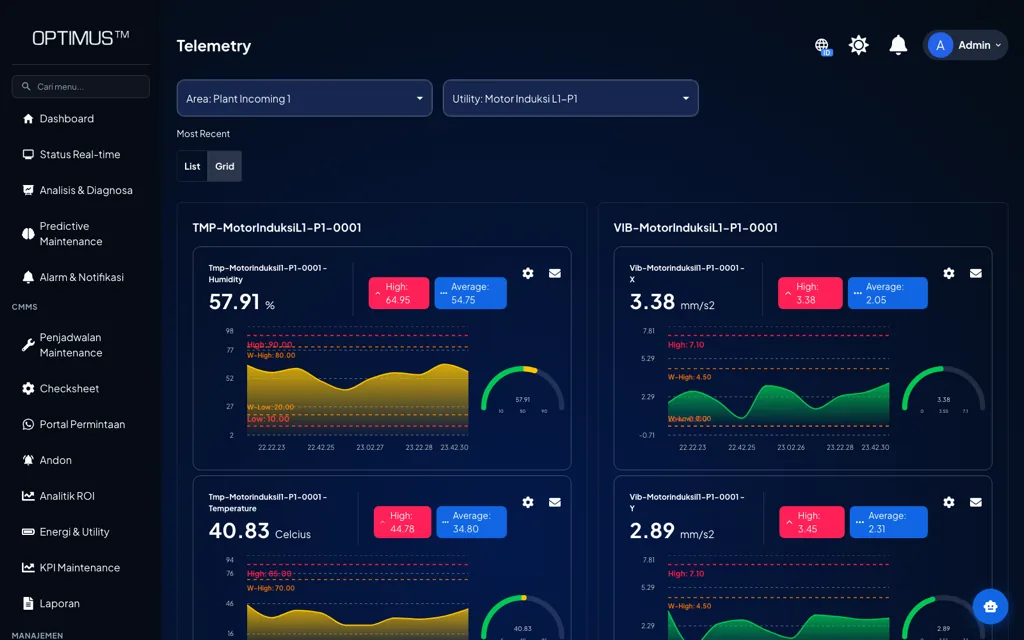Open Alarm & Notifikasi menu
The image size is (1024, 640).
[81, 278]
